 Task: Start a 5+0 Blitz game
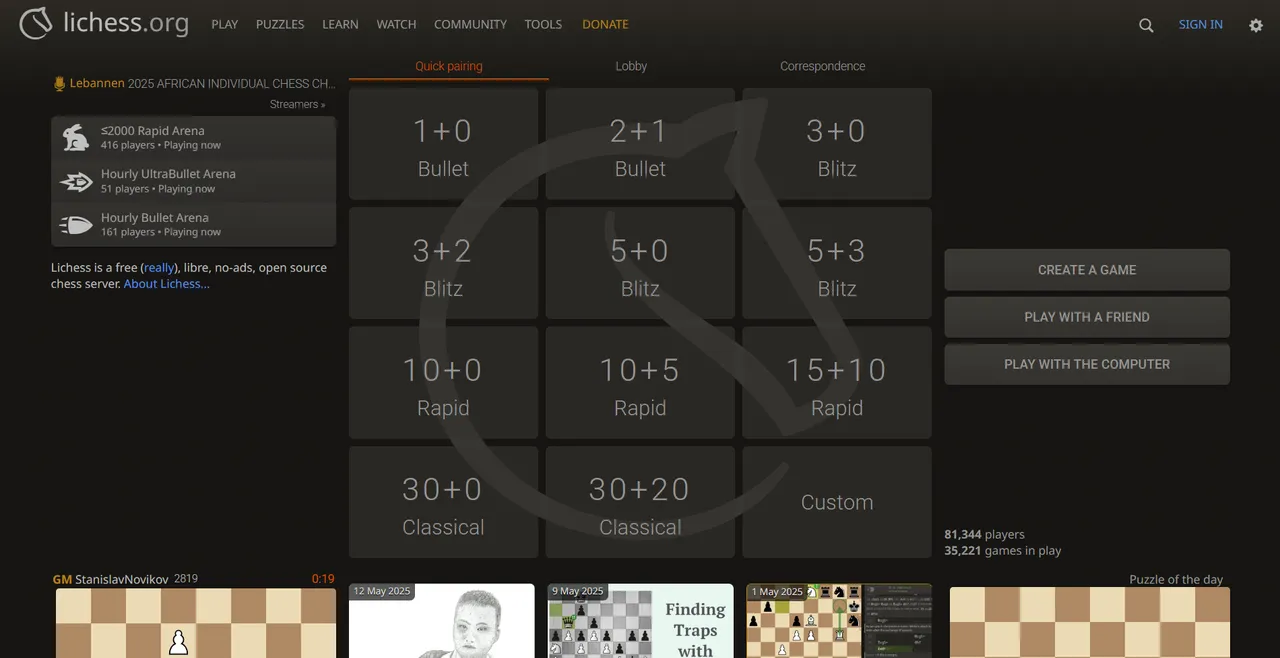(x=640, y=263)
